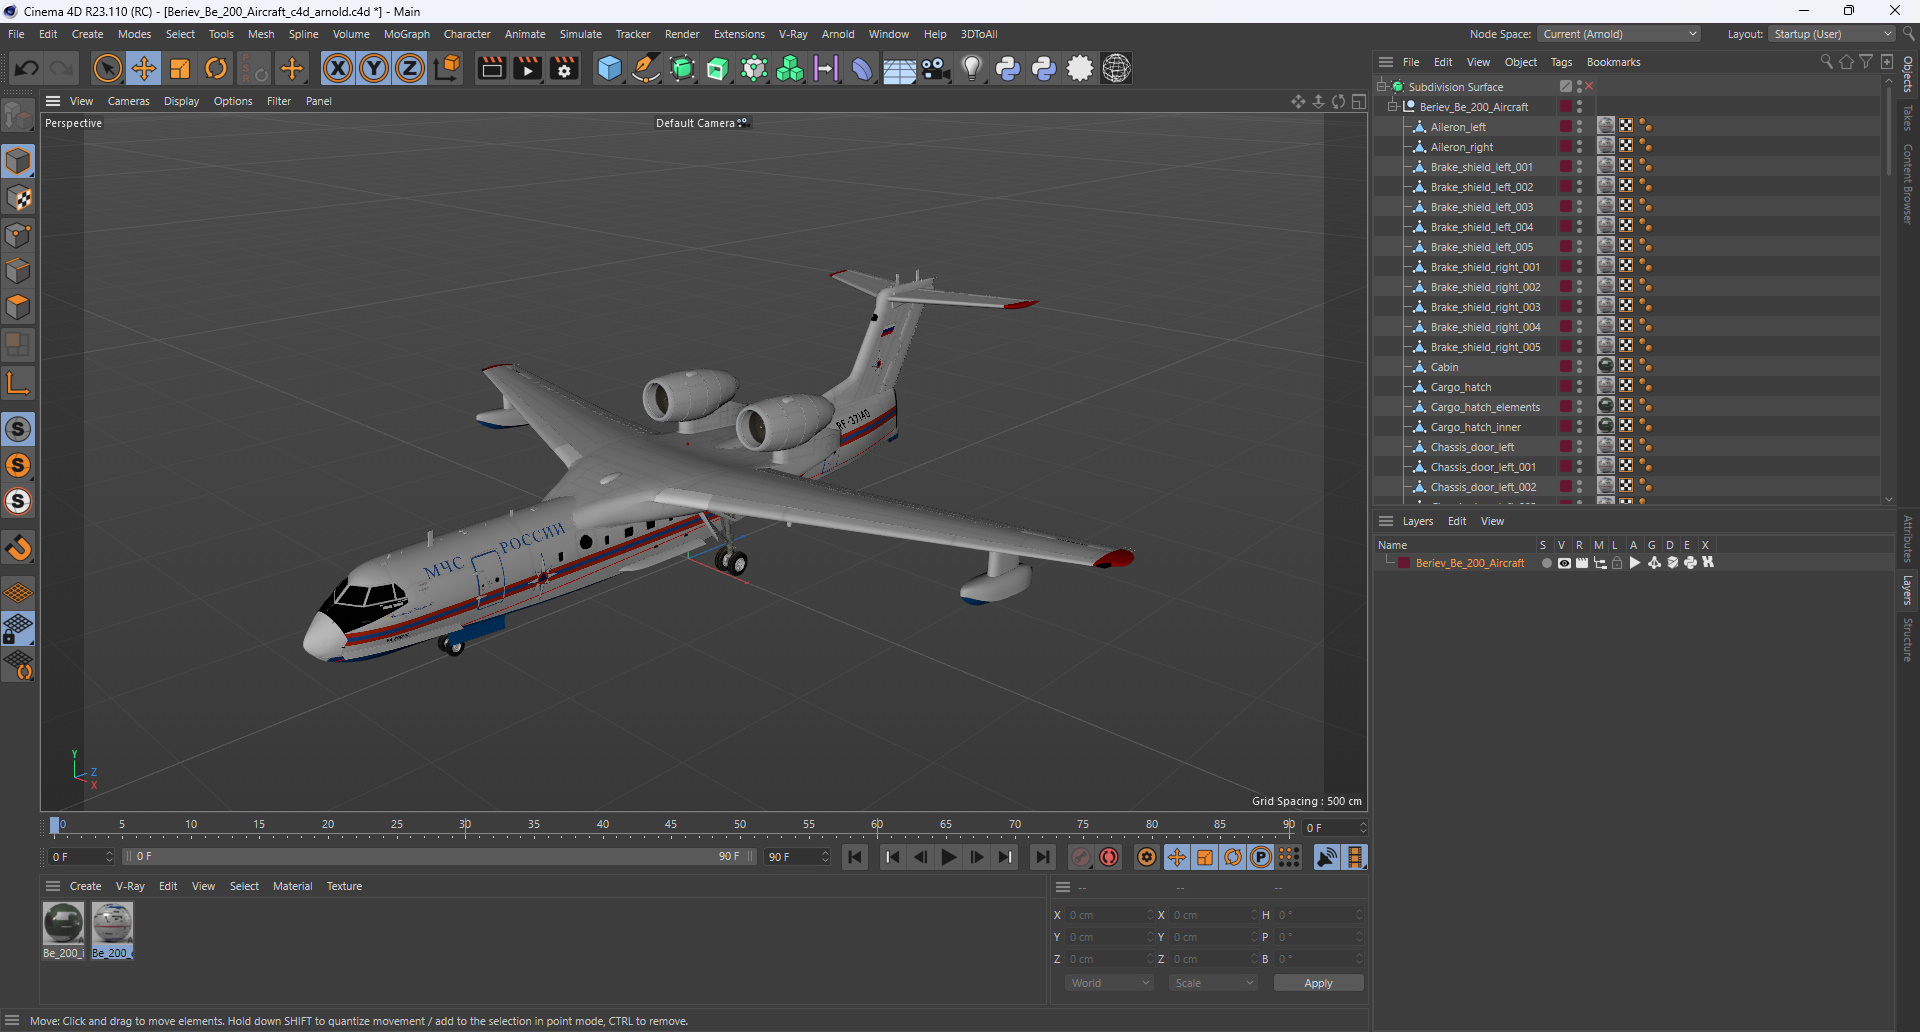Open the viewport Cameras menu
Screen dimensions: 1920x1032
click(128, 101)
